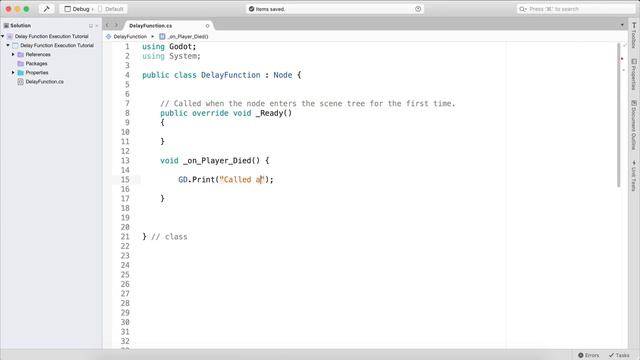
Task: Open the Errors pad in status bar
Action: pos(589,355)
